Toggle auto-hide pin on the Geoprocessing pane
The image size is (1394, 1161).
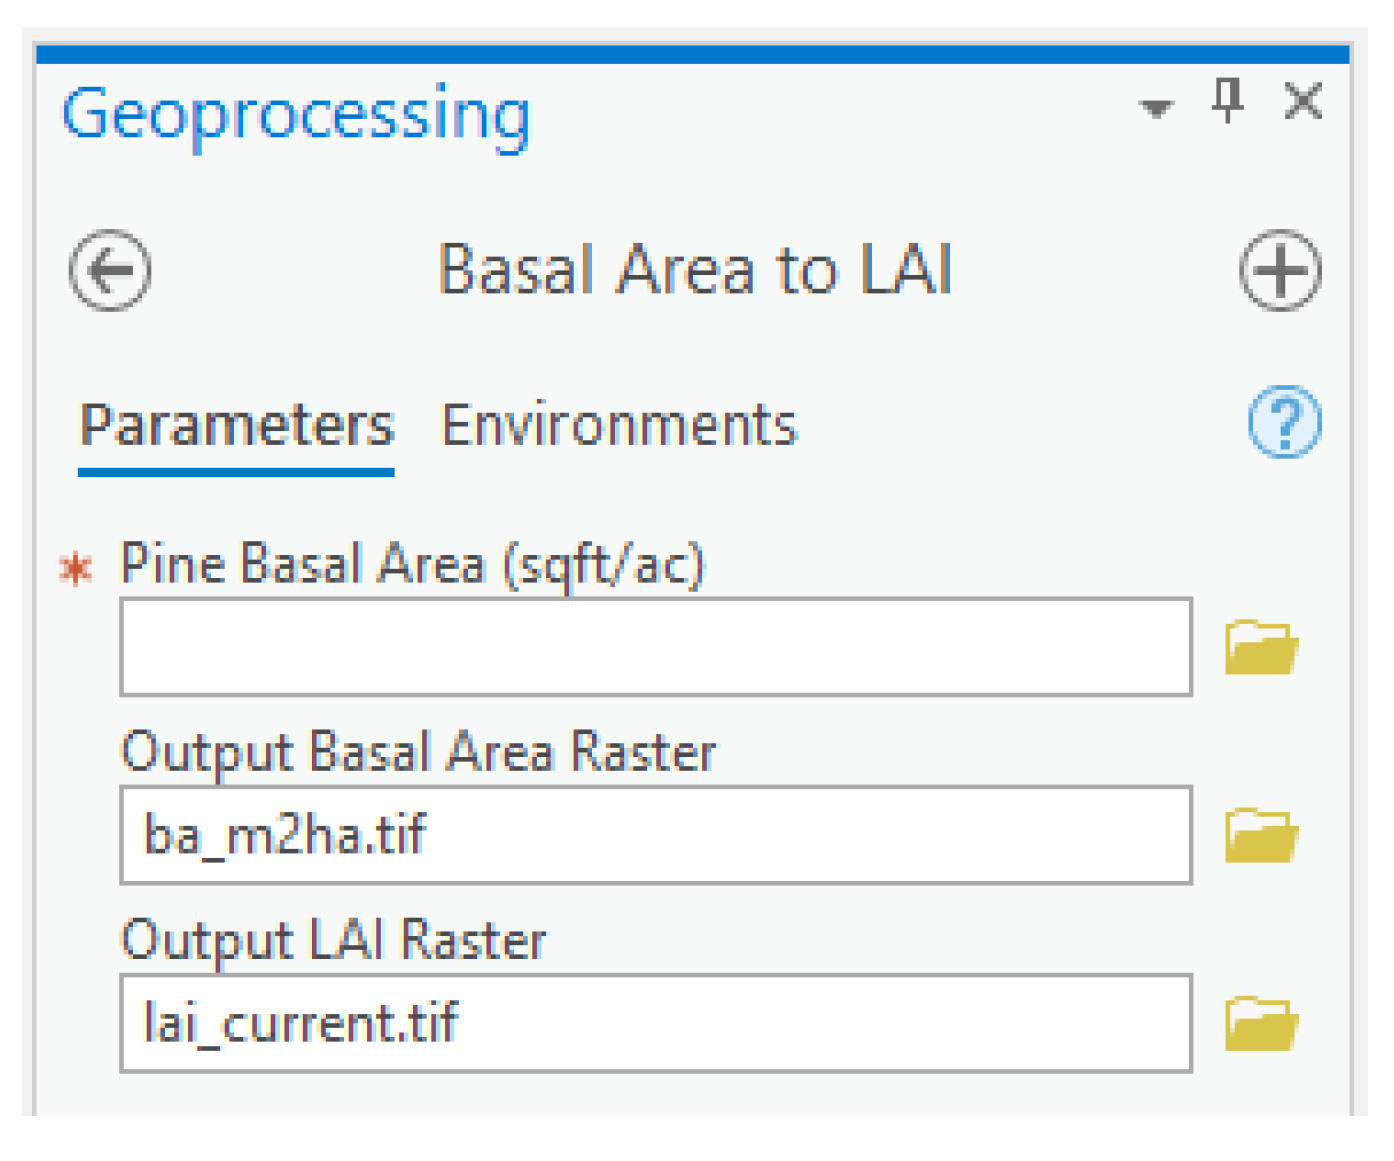point(1228,101)
